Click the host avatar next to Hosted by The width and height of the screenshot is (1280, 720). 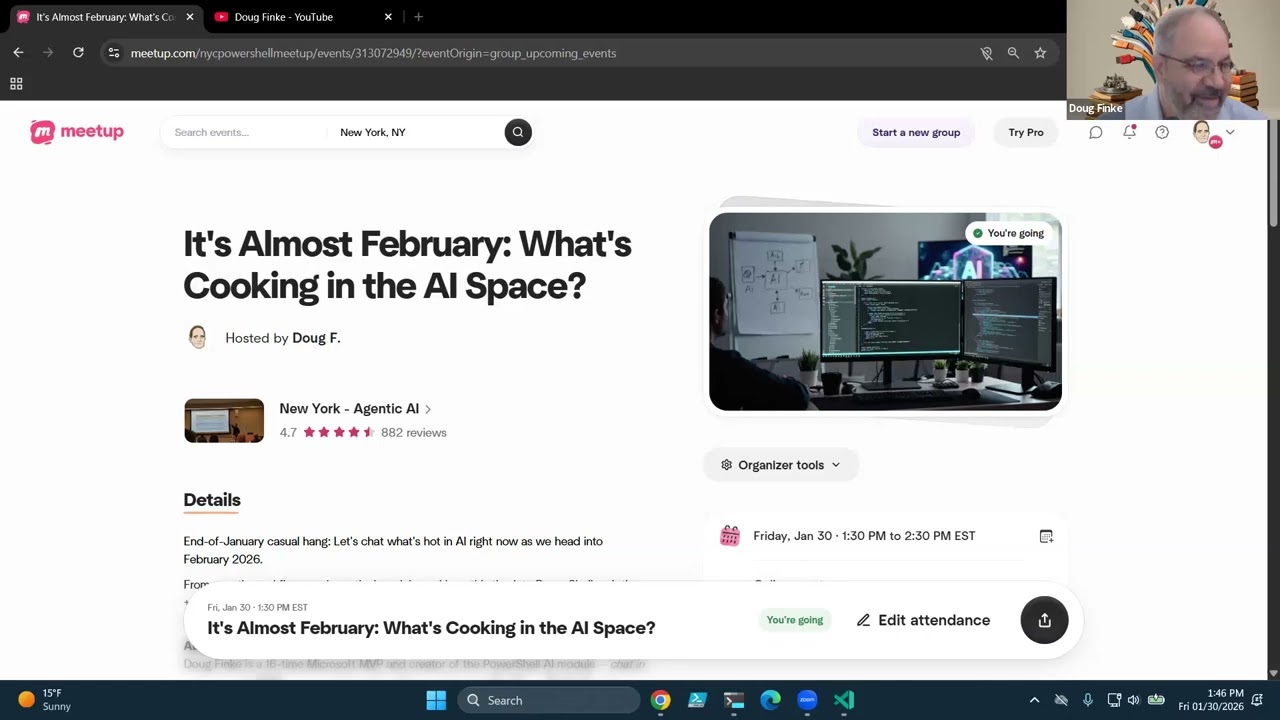(x=197, y=338)
